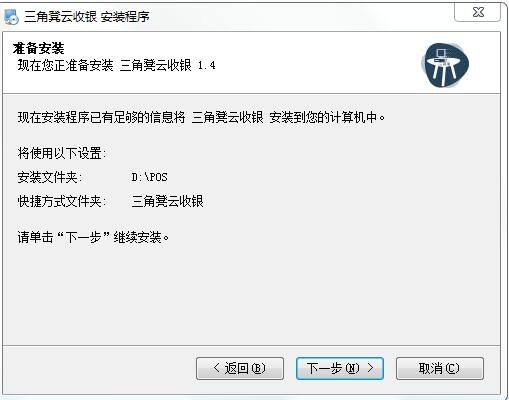
Task: Click the 请单击“下一步”继续安装 instruction text
Action: pyautogui.click(x=93, y=237)
